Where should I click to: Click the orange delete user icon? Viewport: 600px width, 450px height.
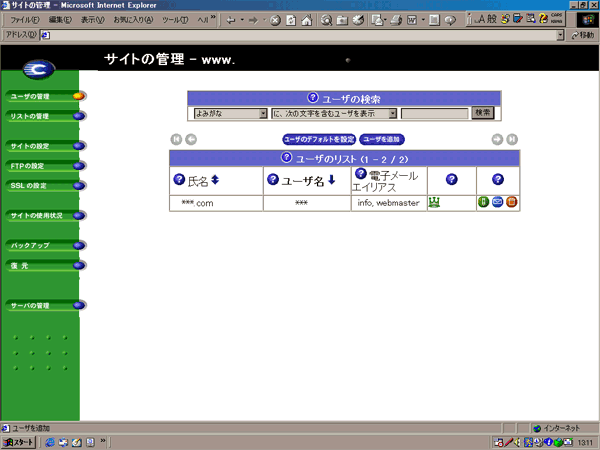511,203
